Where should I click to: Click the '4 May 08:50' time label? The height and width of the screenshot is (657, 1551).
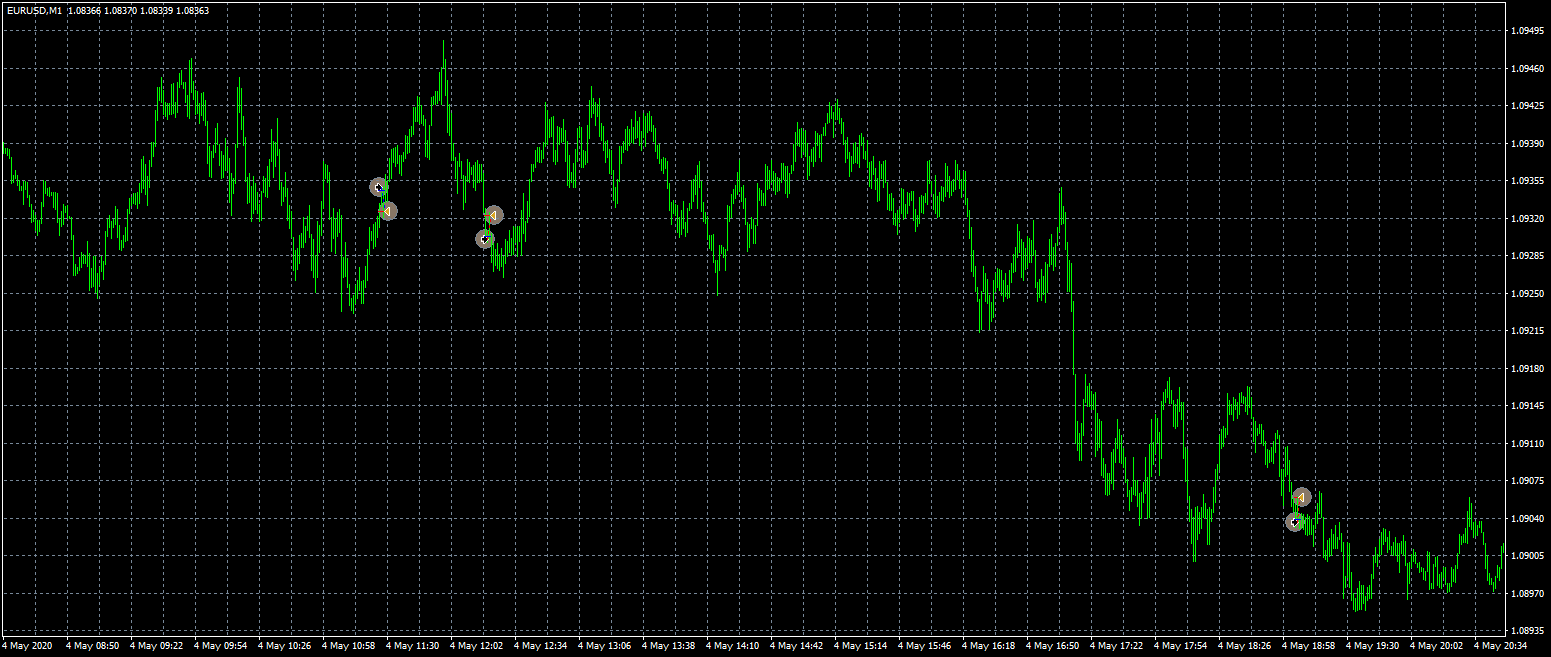[93, 647]
